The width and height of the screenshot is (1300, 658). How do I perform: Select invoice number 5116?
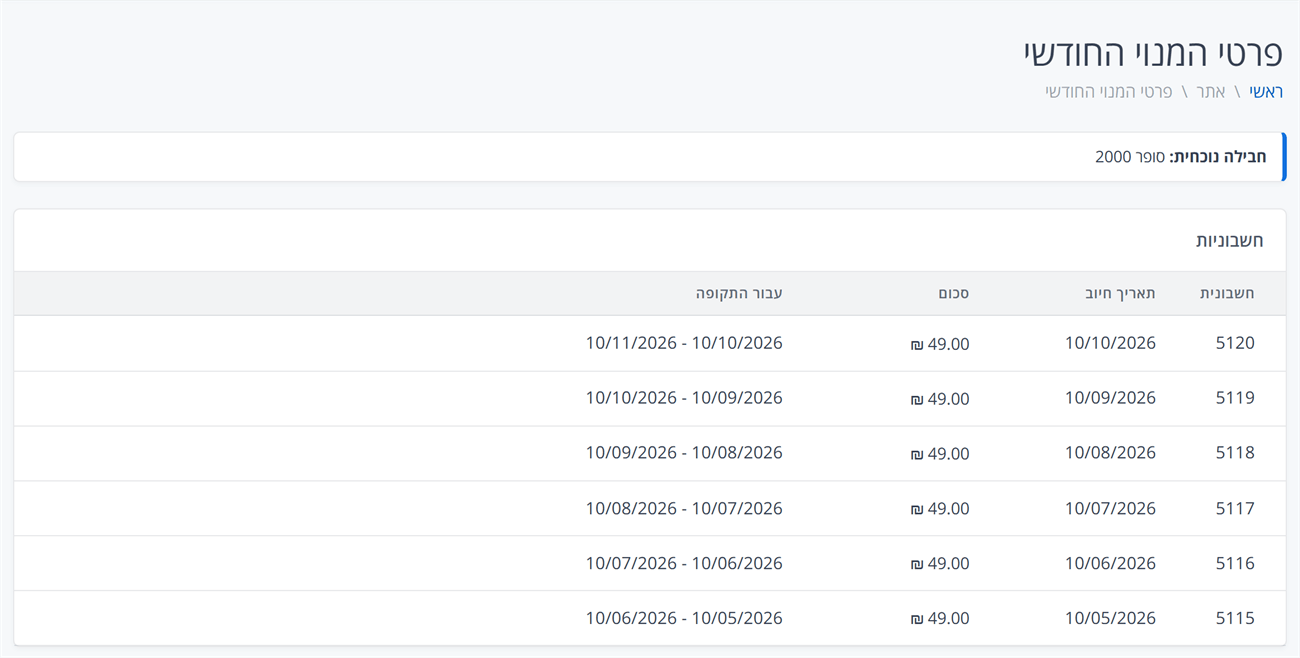[x=1235, y=563]
